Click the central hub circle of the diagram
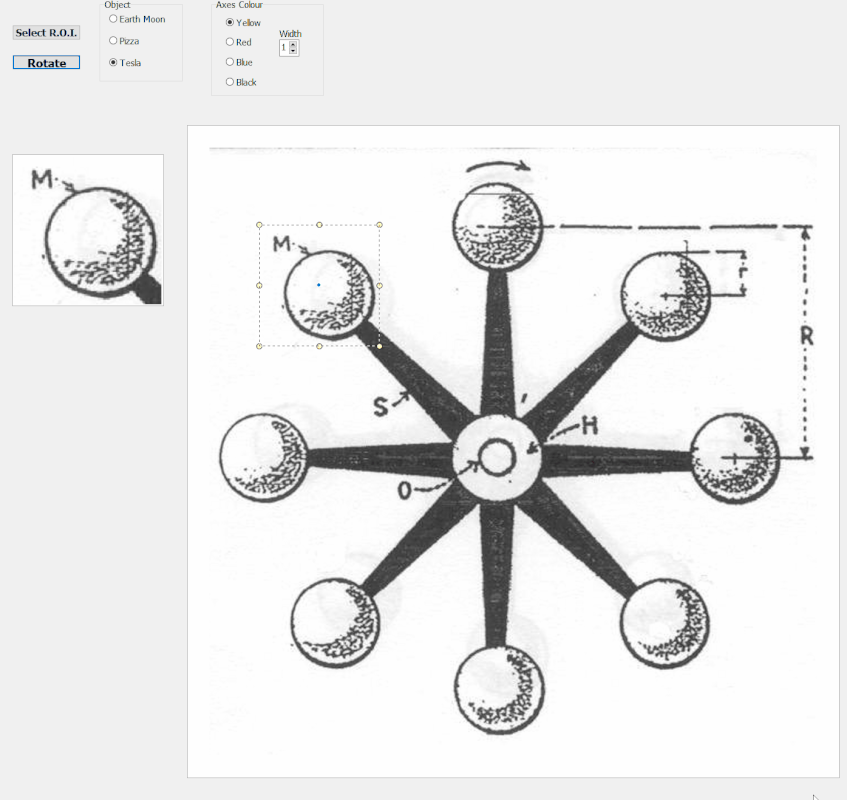Screen dimensions: 847x800 click(x=497, y=458)
